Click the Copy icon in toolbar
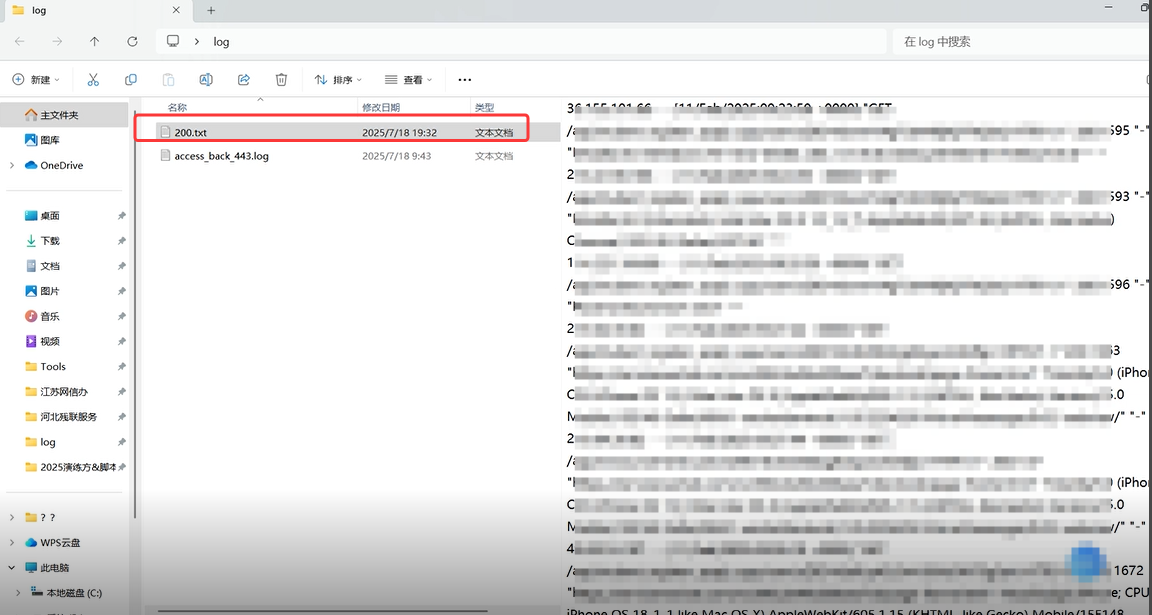1152x615 pixels. pyautogui.click(x=131, y=79)
